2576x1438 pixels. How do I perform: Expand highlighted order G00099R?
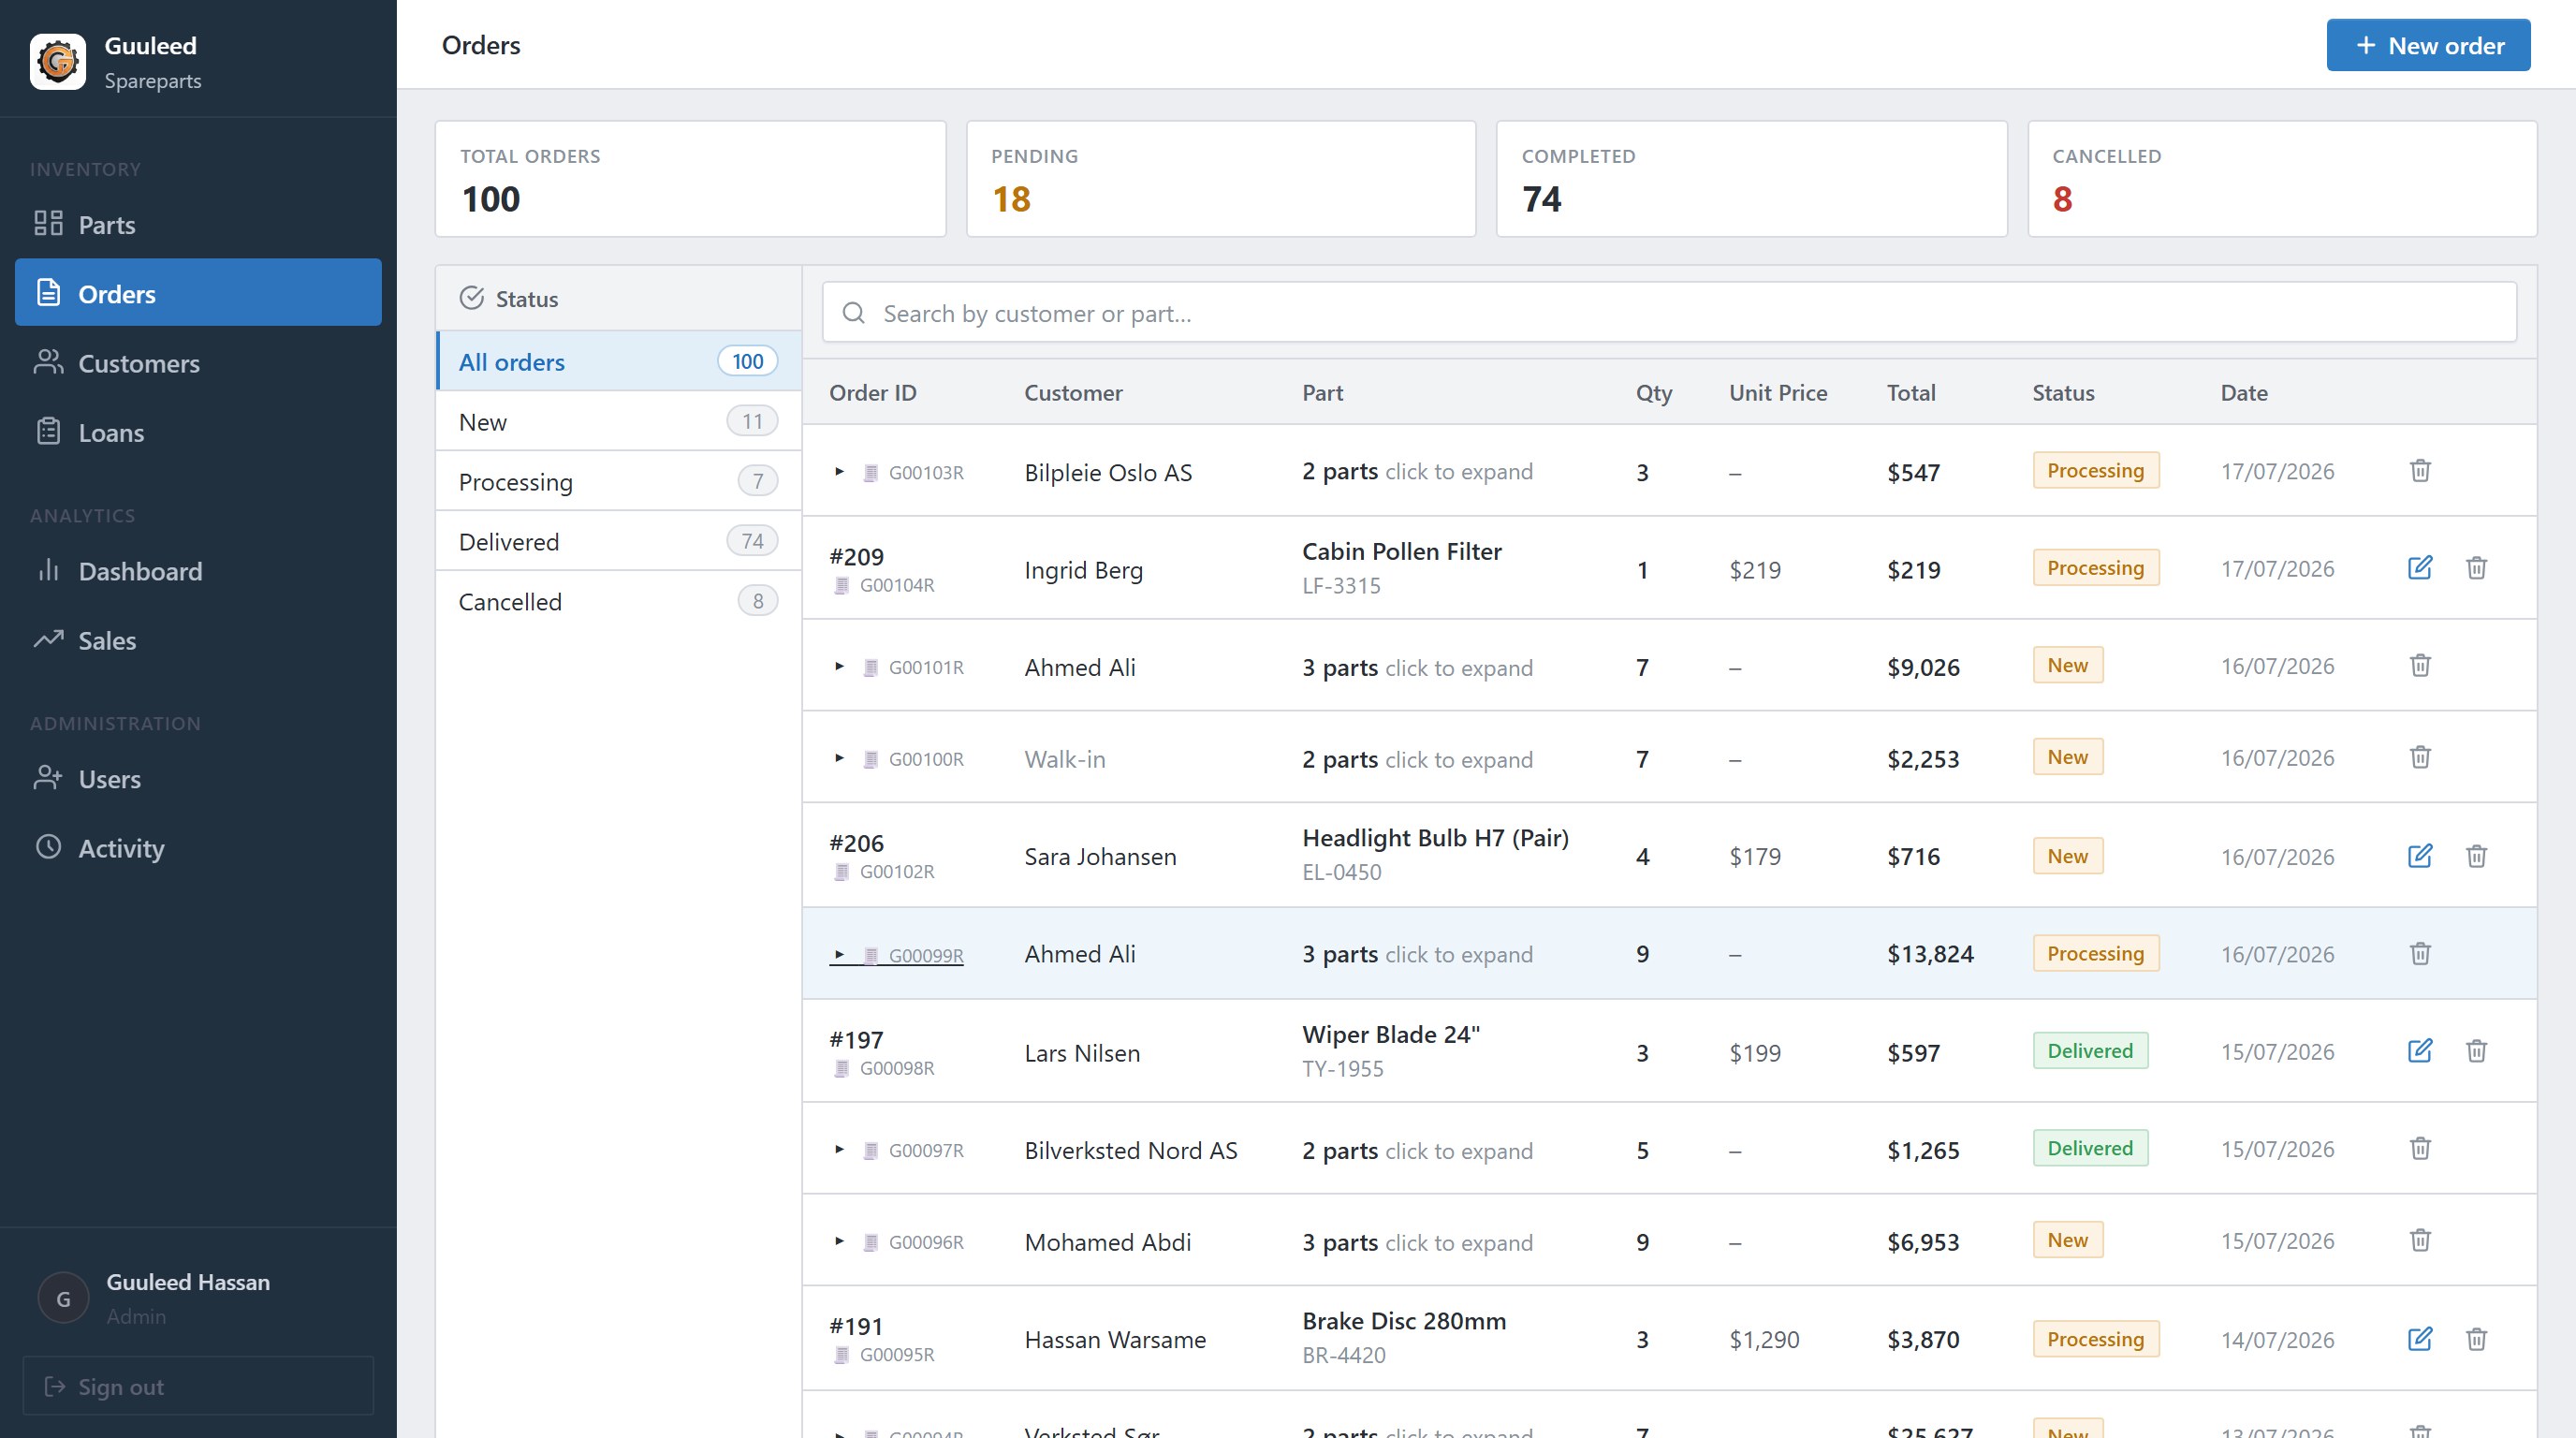(839, 954)
